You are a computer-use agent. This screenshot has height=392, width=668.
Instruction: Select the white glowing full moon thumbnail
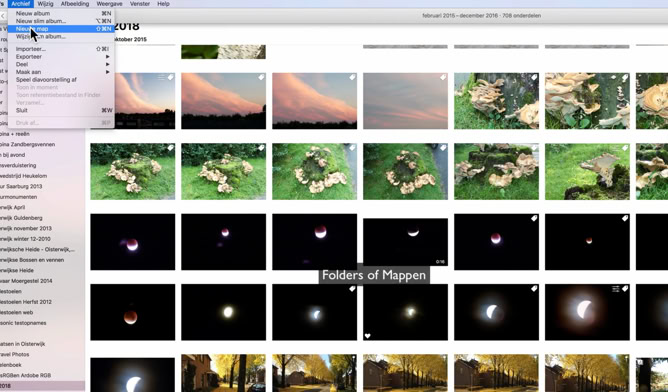[x=223, y=312]
